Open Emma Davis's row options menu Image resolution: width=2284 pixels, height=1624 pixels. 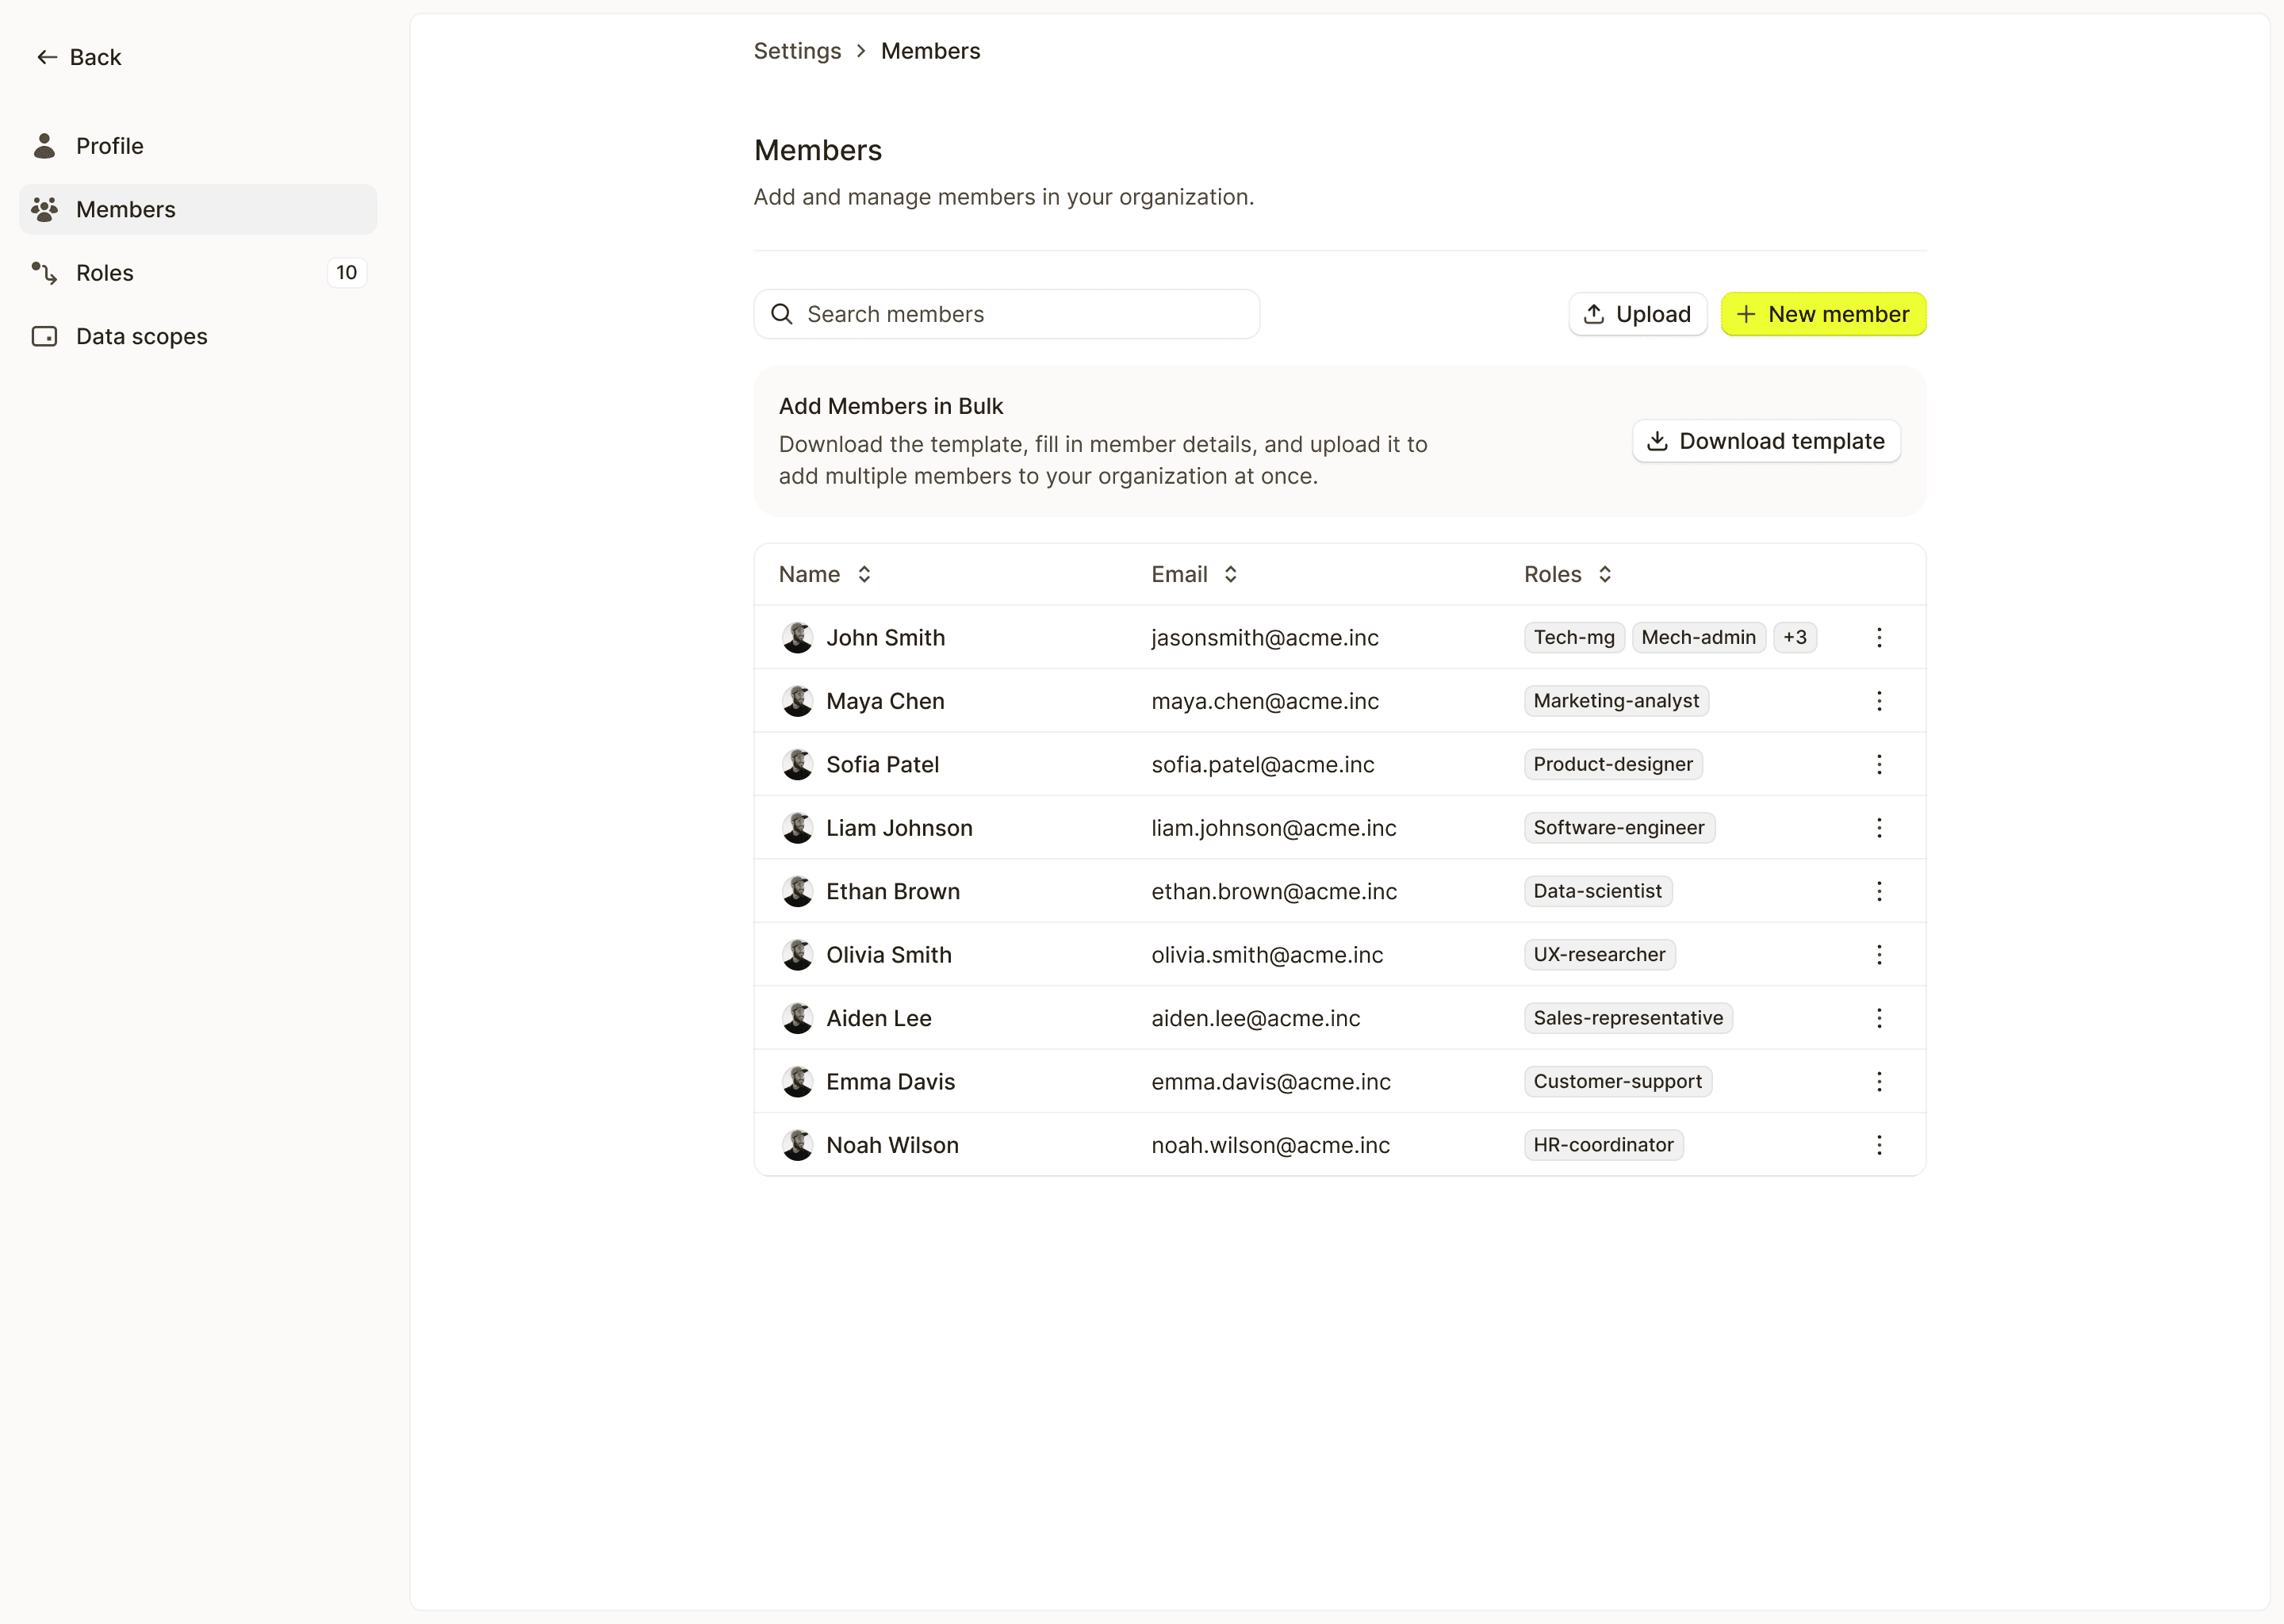[1879, 1082]
